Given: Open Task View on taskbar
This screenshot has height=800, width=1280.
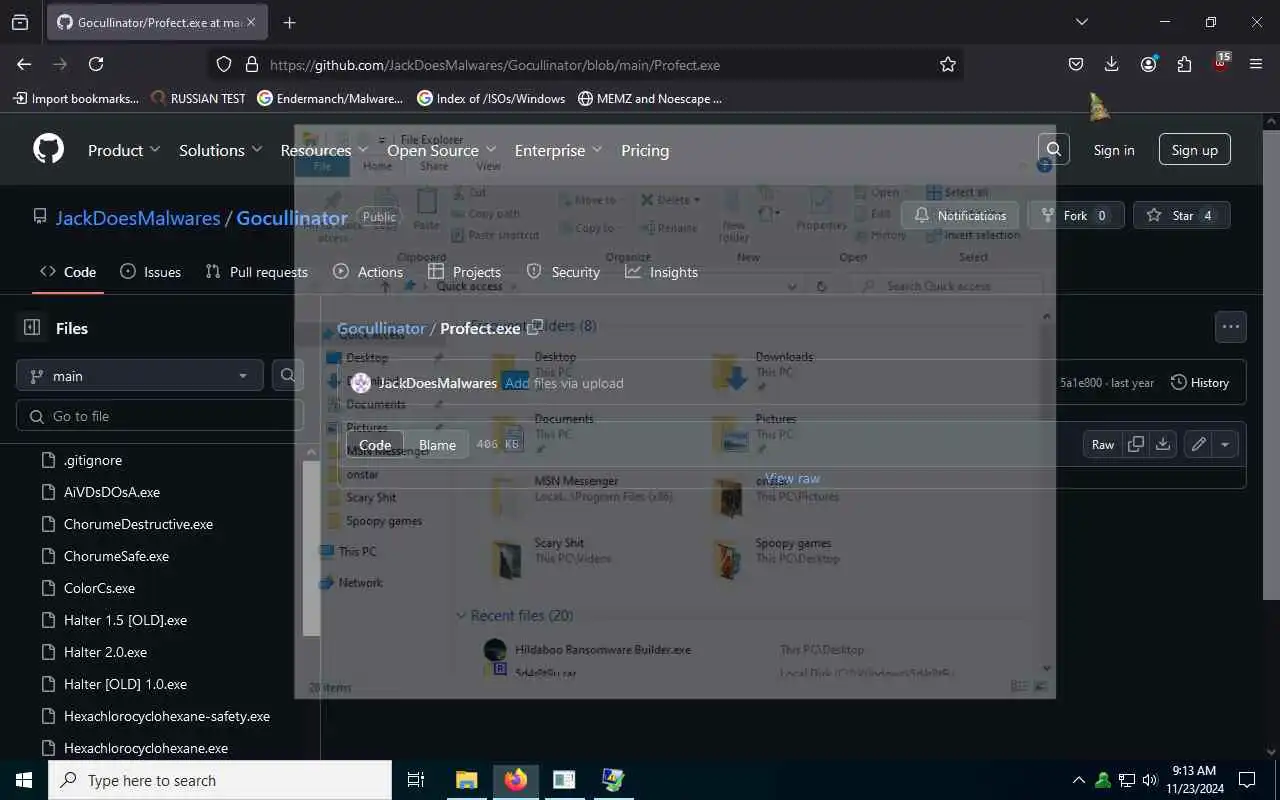Looking at the screenshot, I should click(x=416, y=780).
